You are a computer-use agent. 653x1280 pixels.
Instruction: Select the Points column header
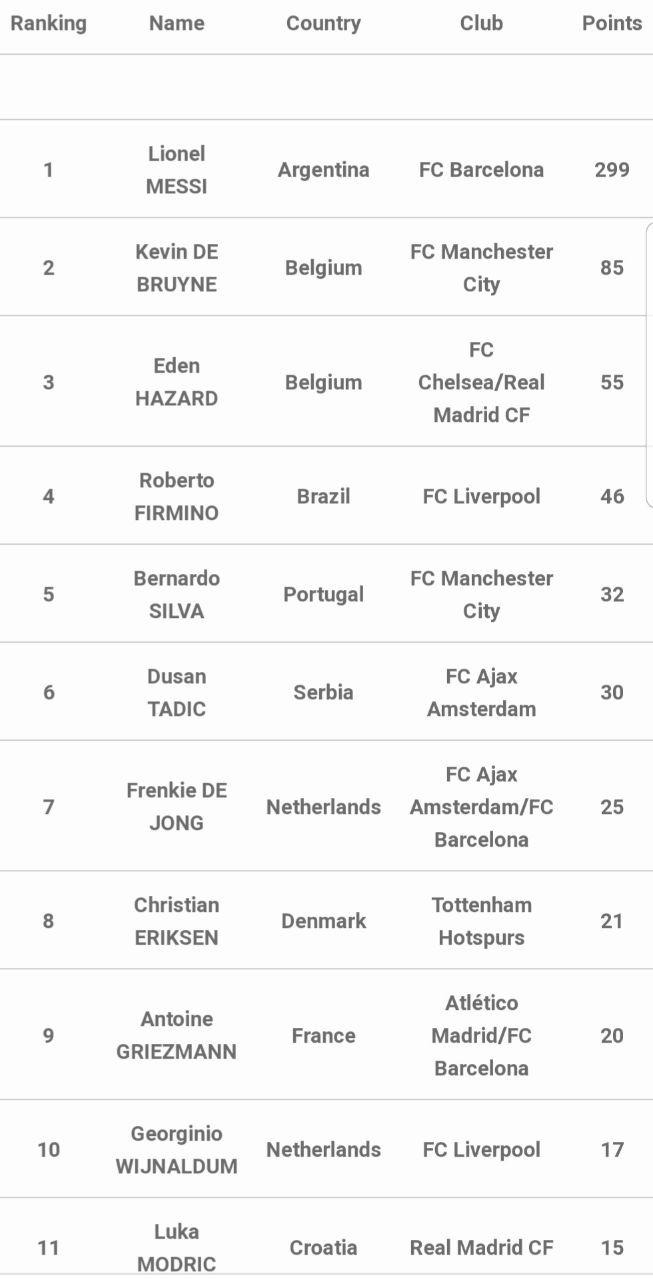[x=612, y=23]
